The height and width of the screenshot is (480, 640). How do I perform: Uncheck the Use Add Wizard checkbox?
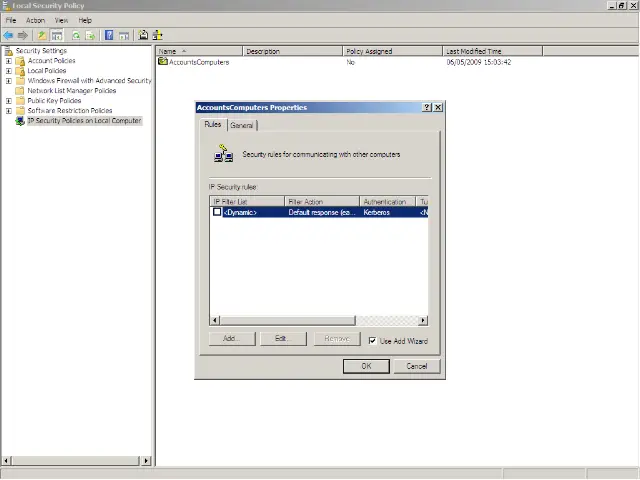373,341
